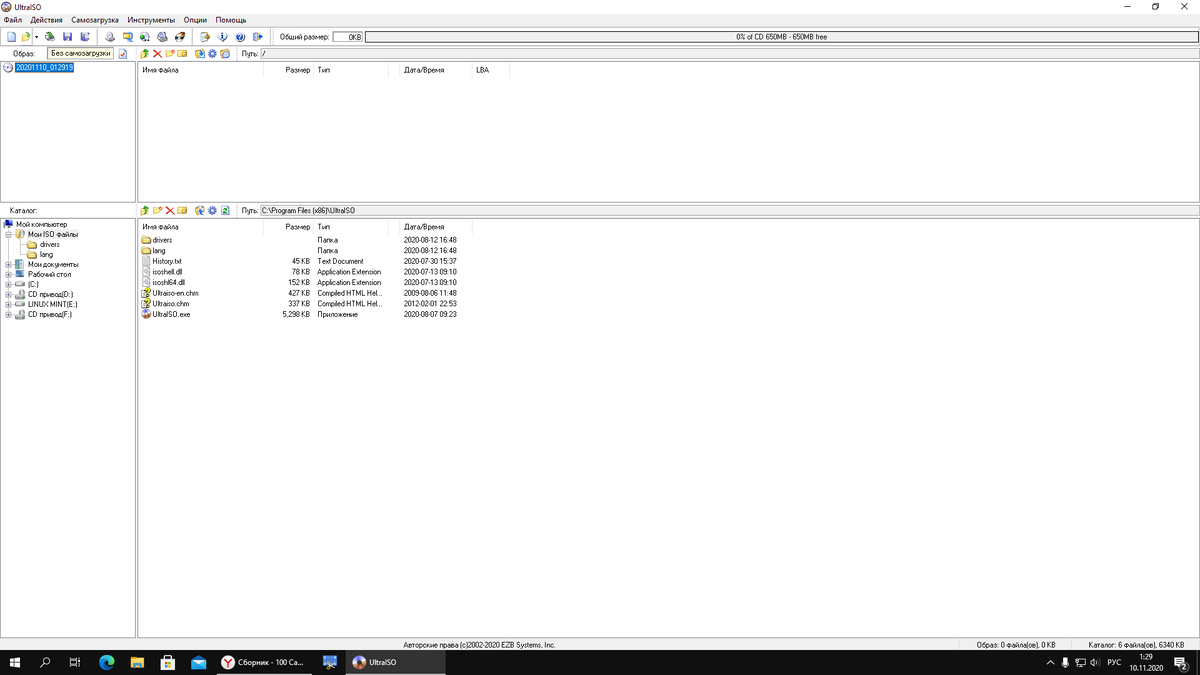The image size is (1200, 675).
Task: Click the CD 650MB capacity progress bar
Action: click(x=781, y=37)
